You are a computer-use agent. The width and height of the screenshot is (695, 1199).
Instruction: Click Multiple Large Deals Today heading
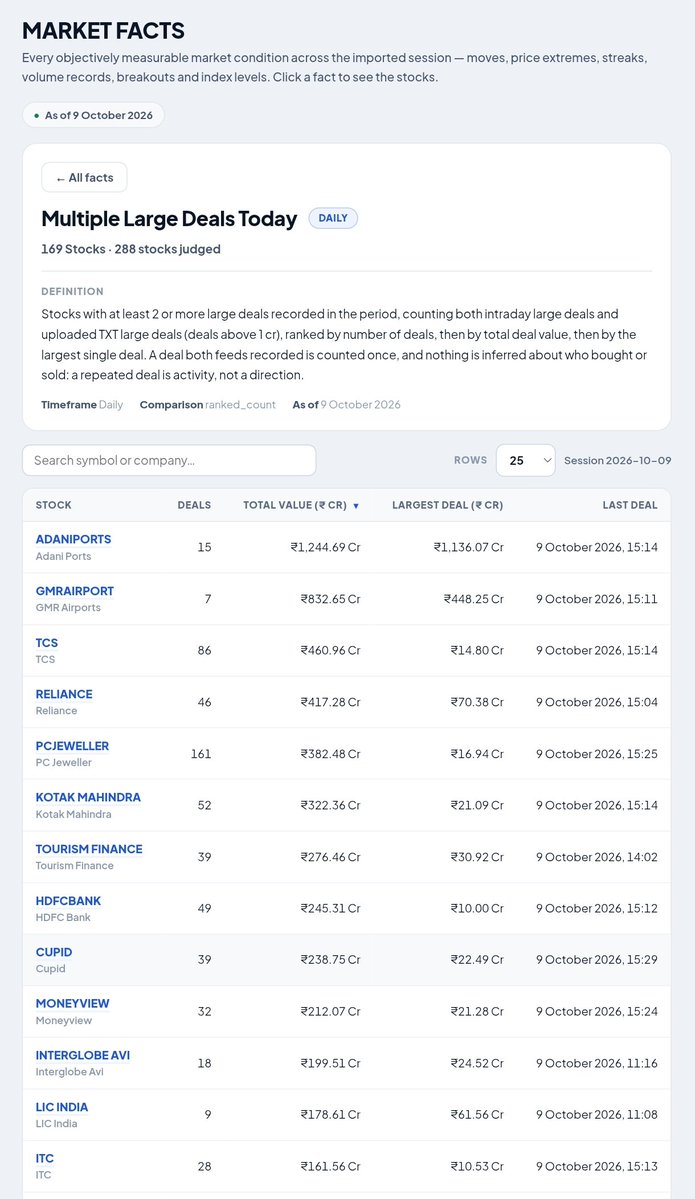[x=169, y=219]
